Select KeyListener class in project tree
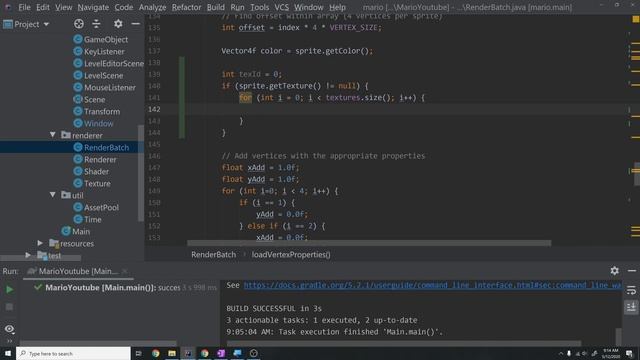This screenshot has width=640, height=360. coord(104,51)
